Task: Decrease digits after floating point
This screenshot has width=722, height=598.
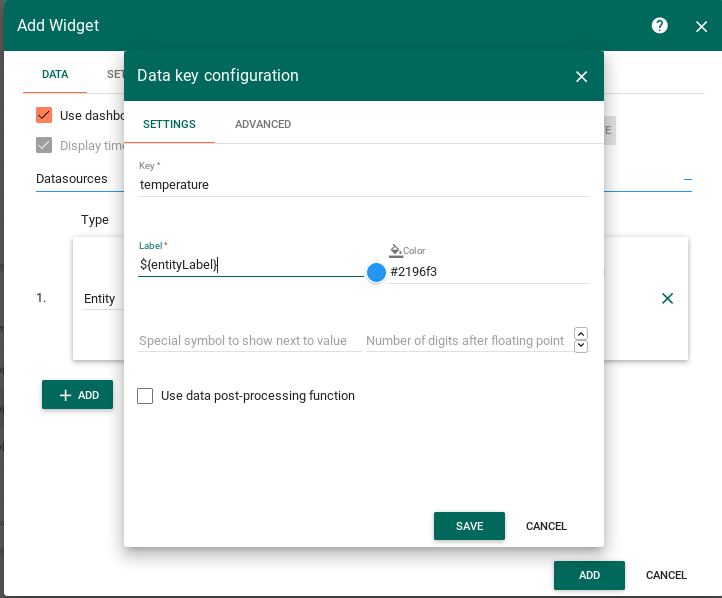Action: pos(581,346)
